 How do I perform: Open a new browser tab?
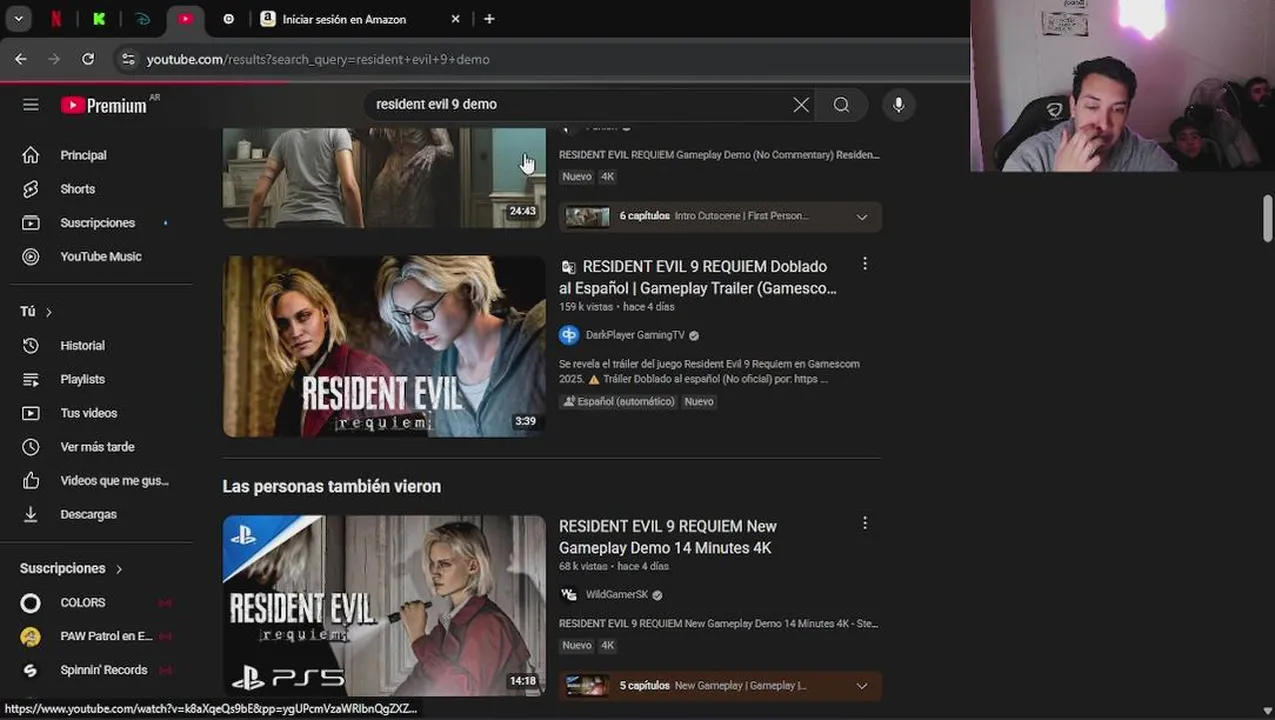[489, 19]
